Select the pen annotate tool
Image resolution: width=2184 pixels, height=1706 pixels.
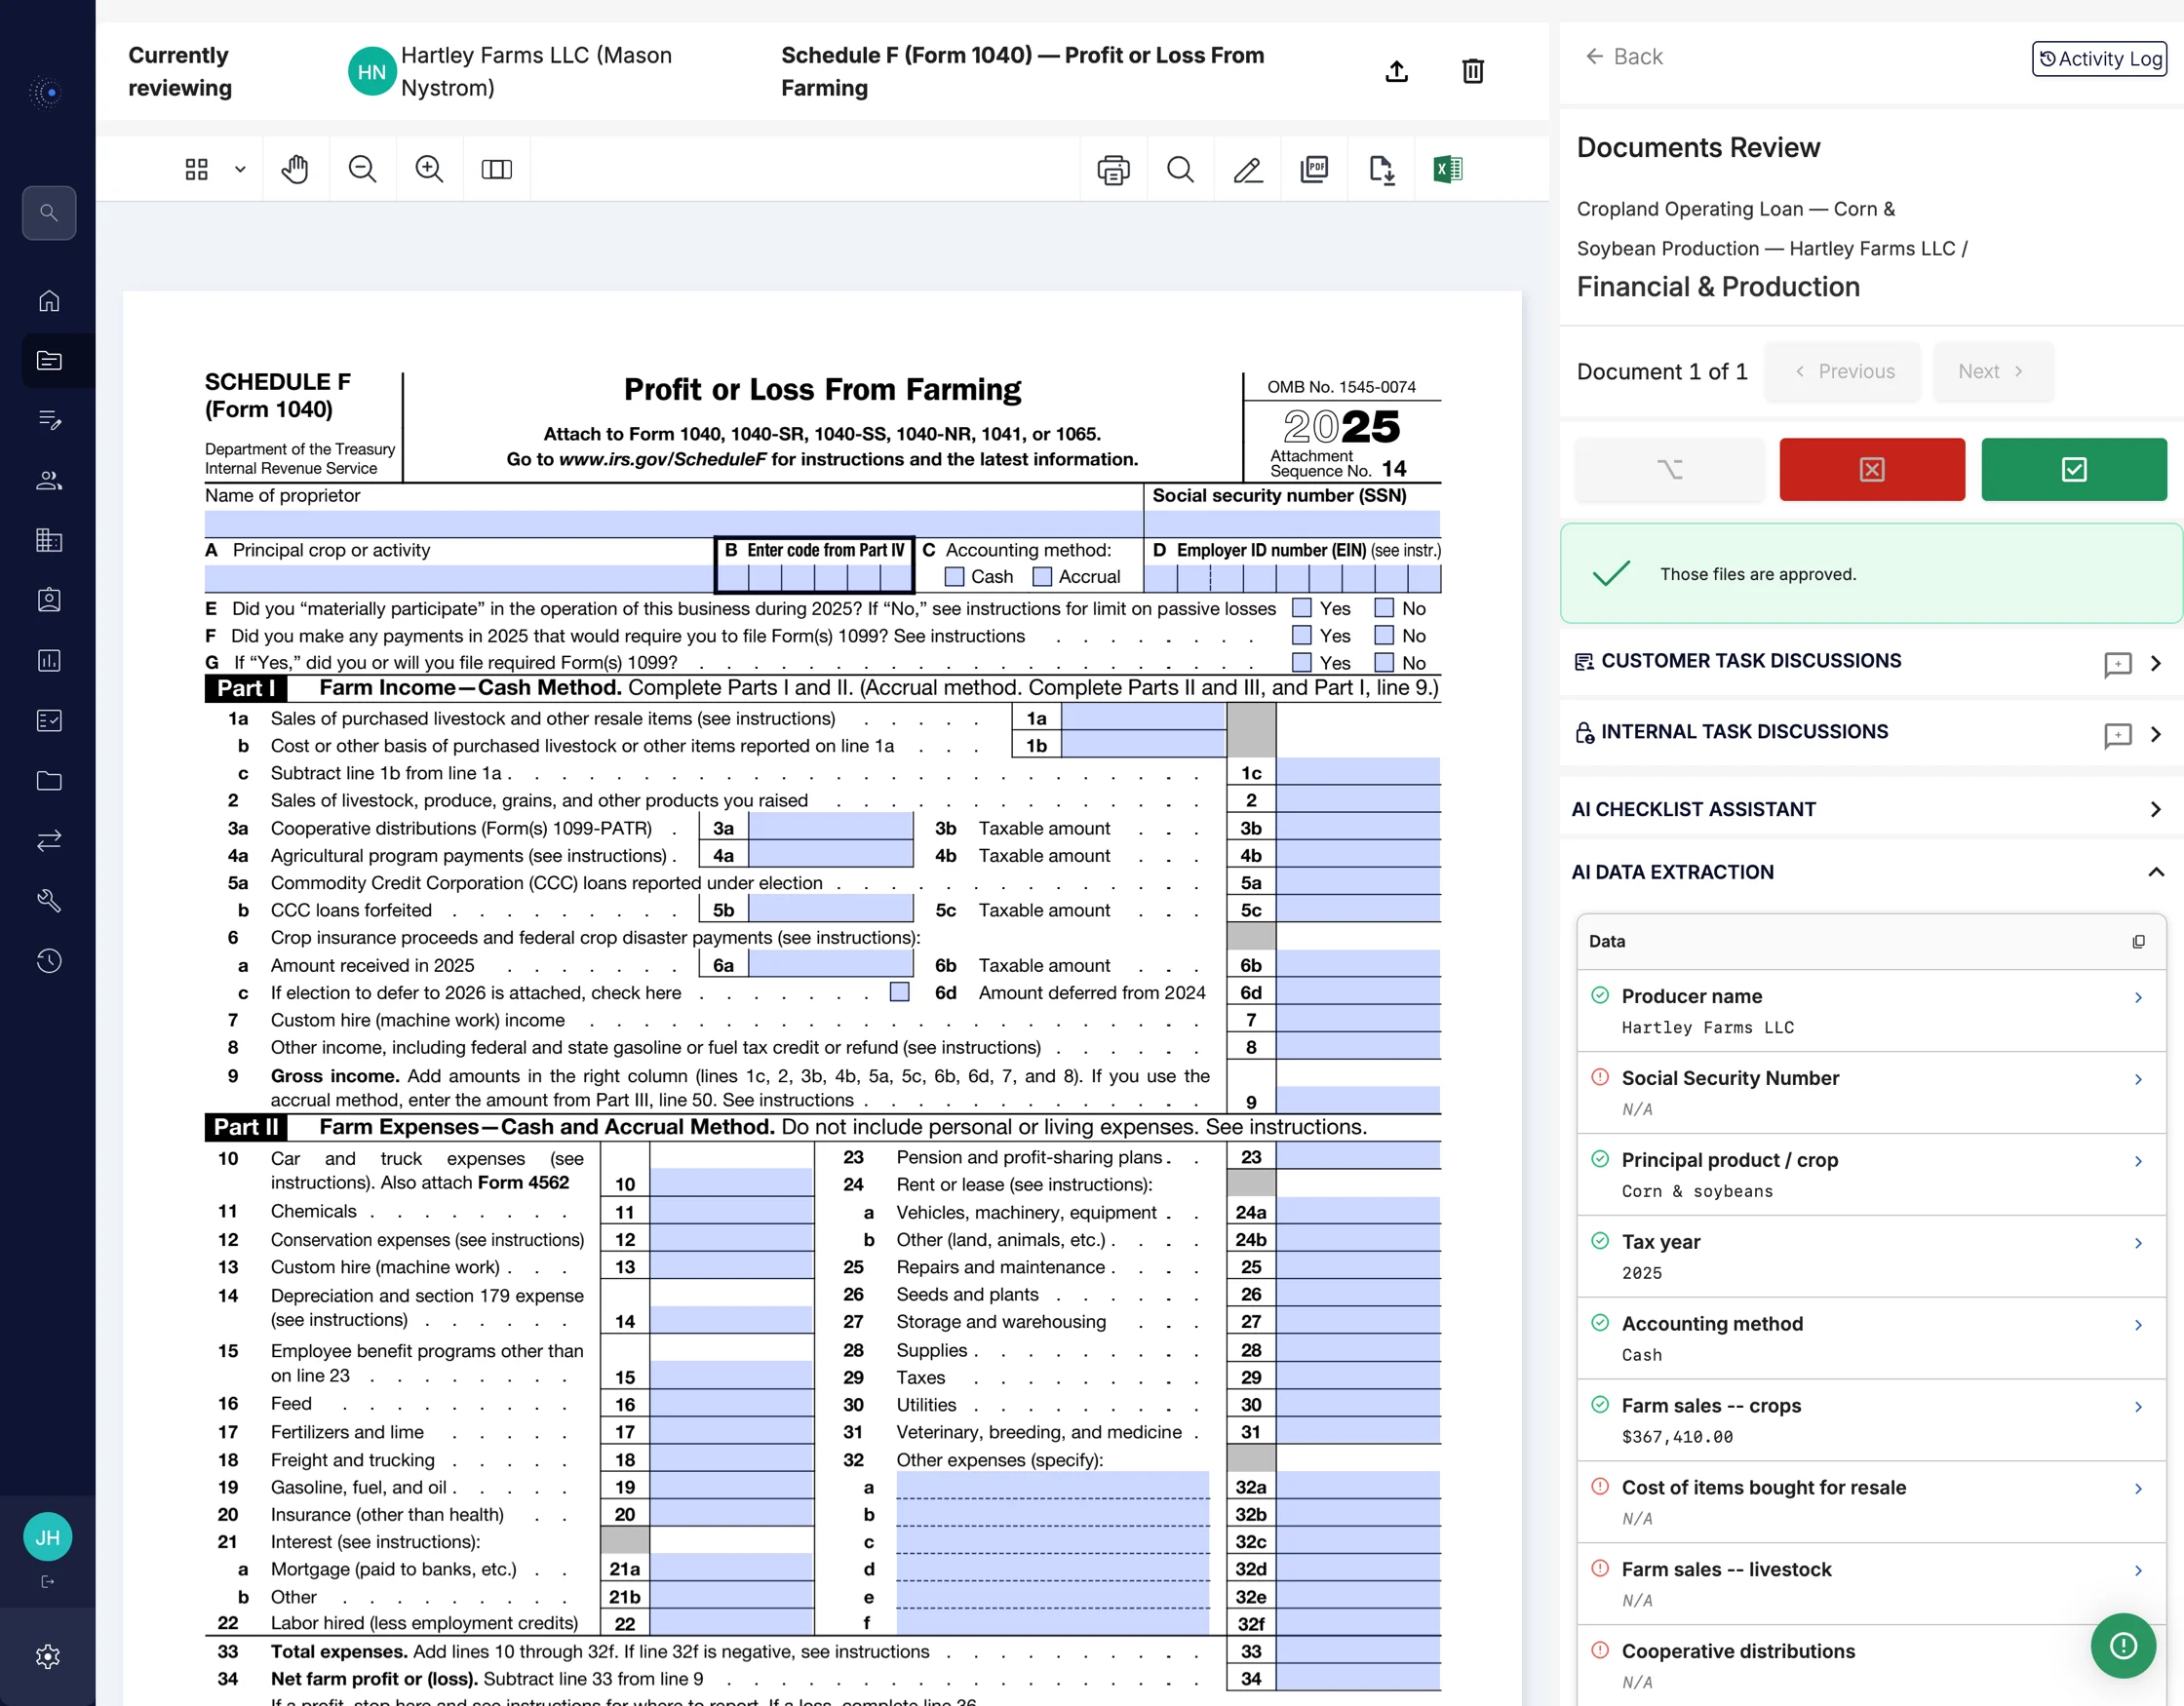pos(1247,169)
